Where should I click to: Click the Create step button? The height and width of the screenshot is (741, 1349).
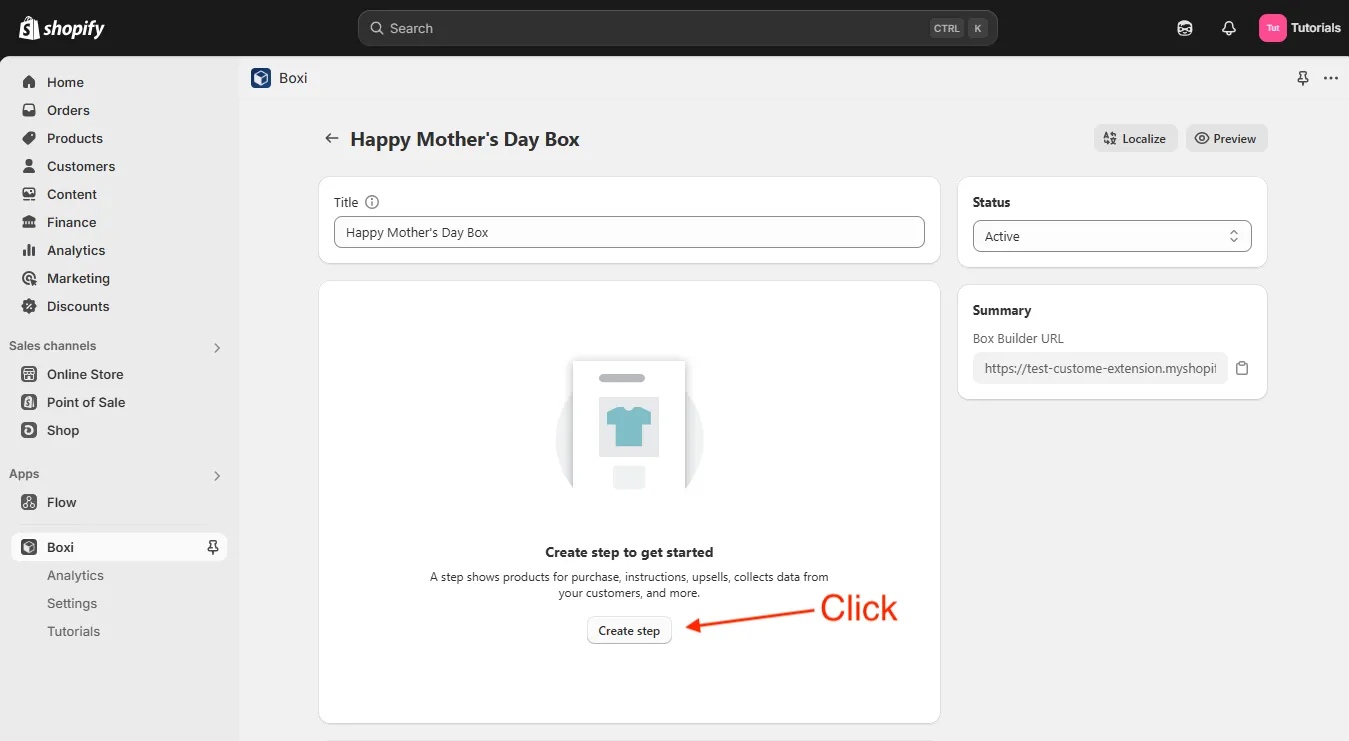[629, 630]
